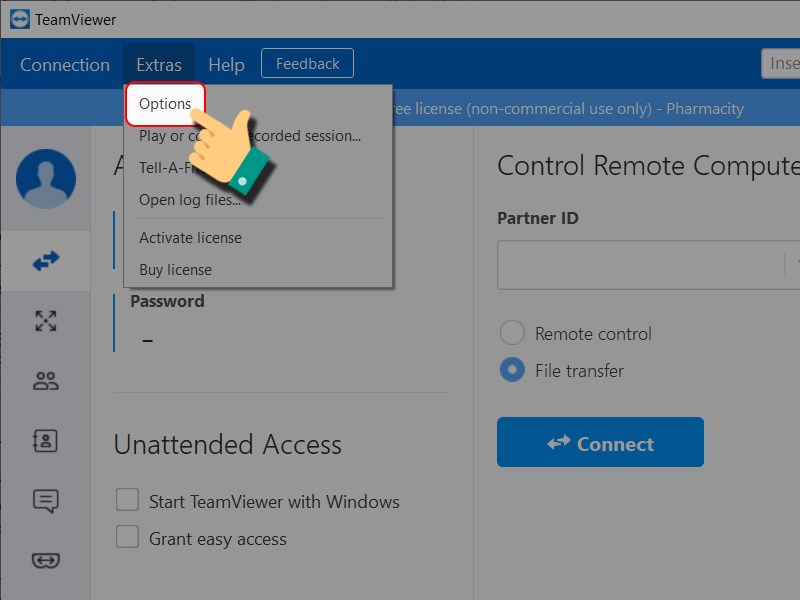Open the Meeting sidebar icon
The image size is (800, 600).
pyautogui.click(x=46, y=321)
